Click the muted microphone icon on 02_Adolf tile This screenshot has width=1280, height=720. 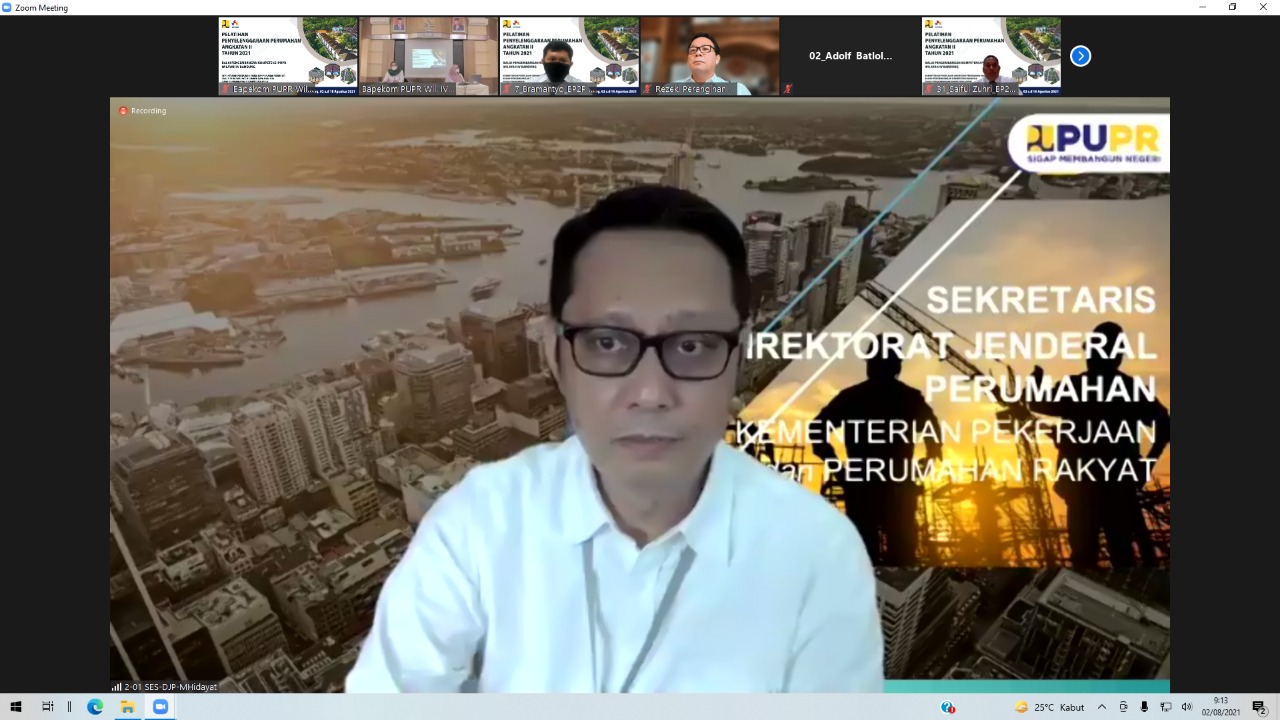point(788,89)
